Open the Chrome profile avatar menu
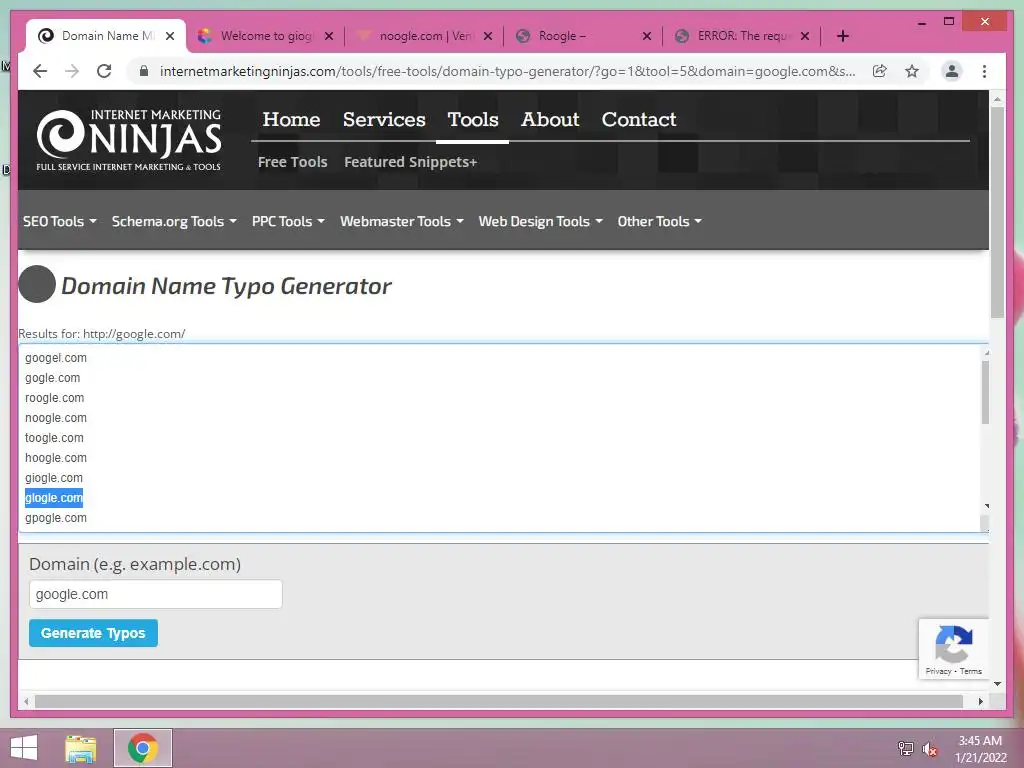The image size is (1024, 768). (952, 71)
